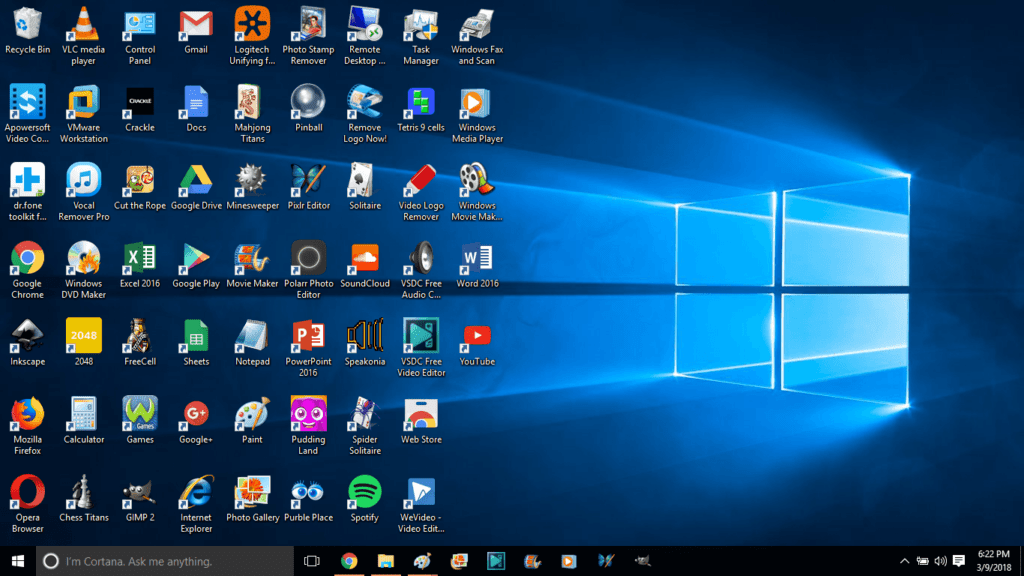Open File Explorer from the taskbar
The height and width of the screenshot is (576, 1024).
point(385,561)
